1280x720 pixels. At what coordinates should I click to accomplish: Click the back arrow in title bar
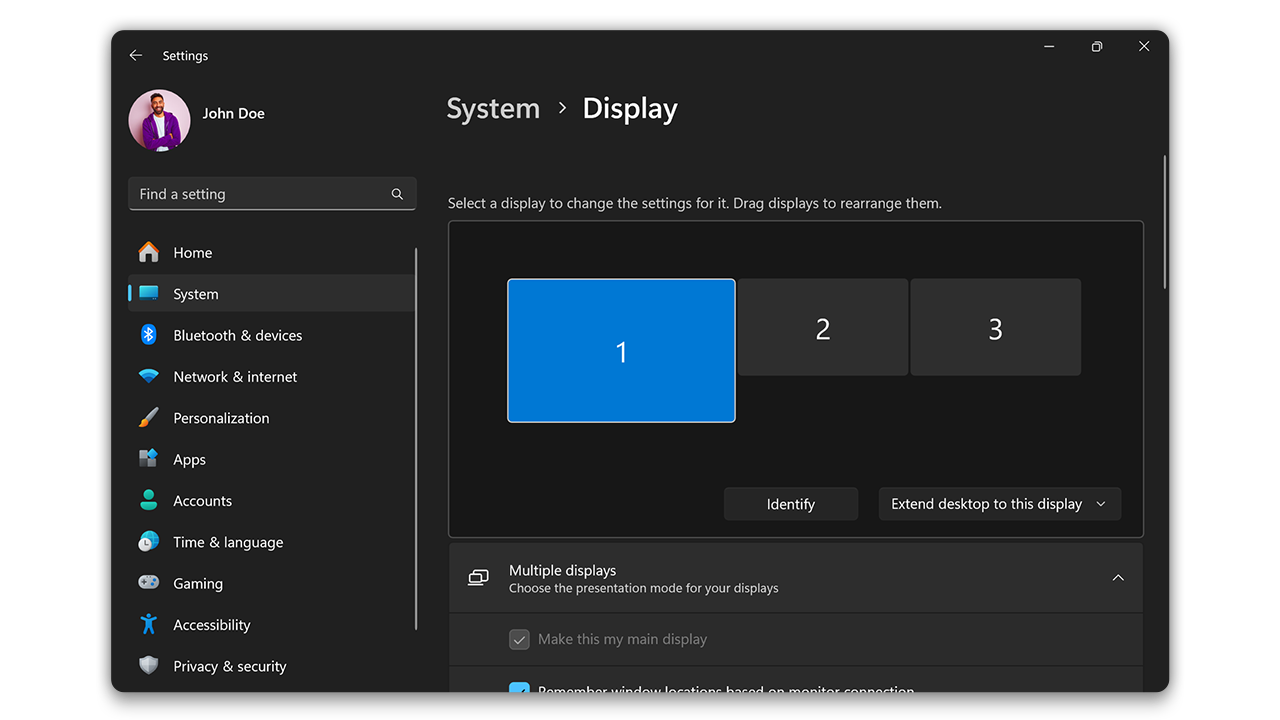click(x=136, y=56)
